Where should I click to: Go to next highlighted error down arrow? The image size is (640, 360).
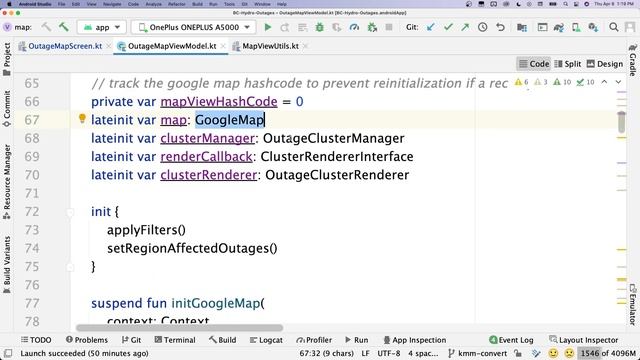618,82
